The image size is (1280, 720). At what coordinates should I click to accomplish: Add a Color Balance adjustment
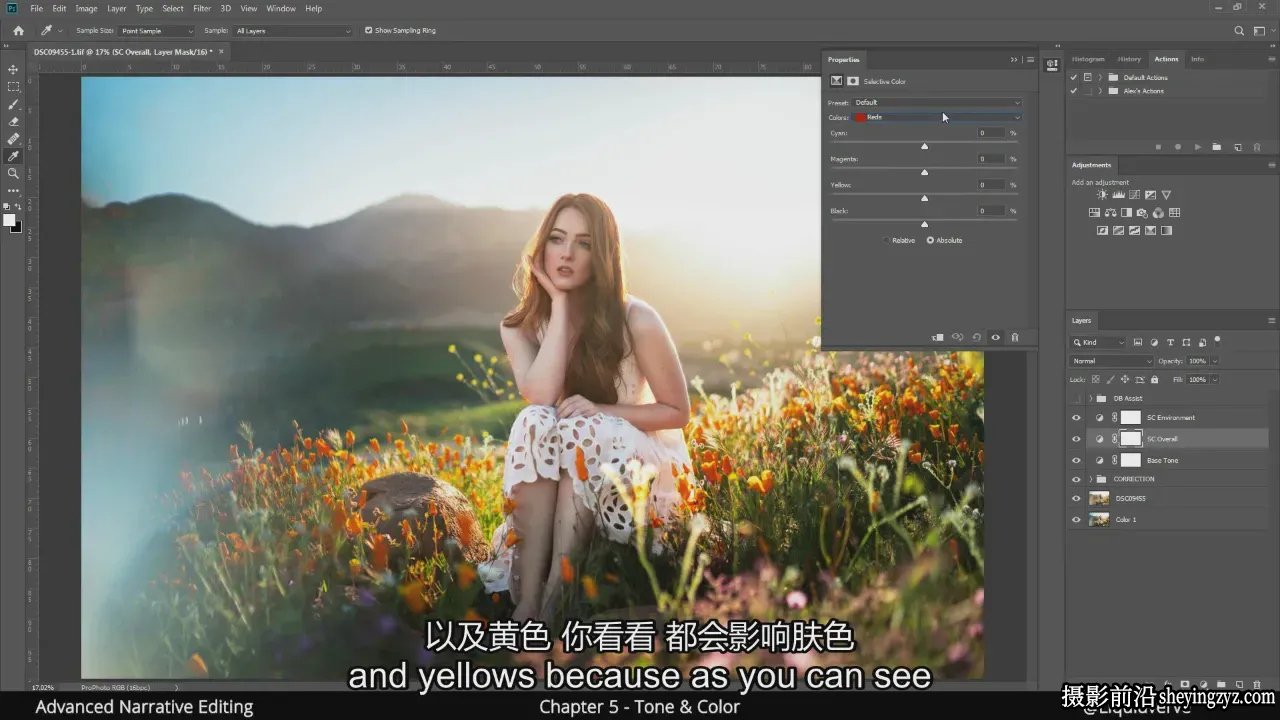click(x=1110, y=213)
